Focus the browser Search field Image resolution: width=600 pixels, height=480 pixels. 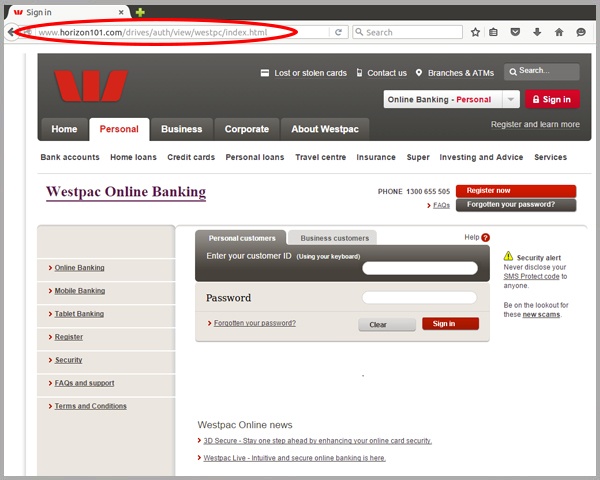408,32
